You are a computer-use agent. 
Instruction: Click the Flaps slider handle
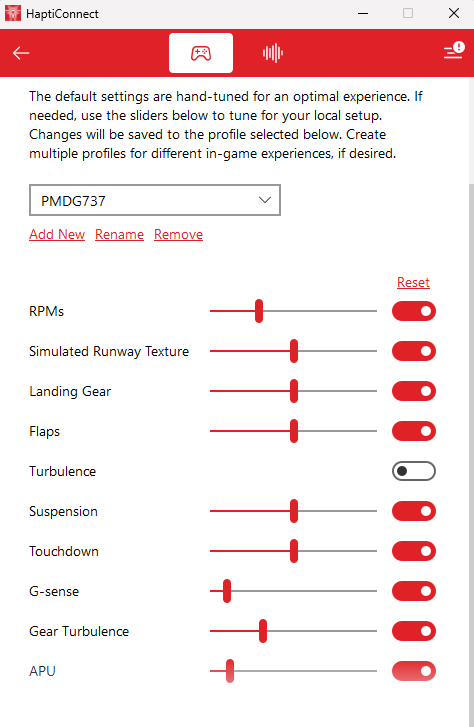click(x=294, y=431)
